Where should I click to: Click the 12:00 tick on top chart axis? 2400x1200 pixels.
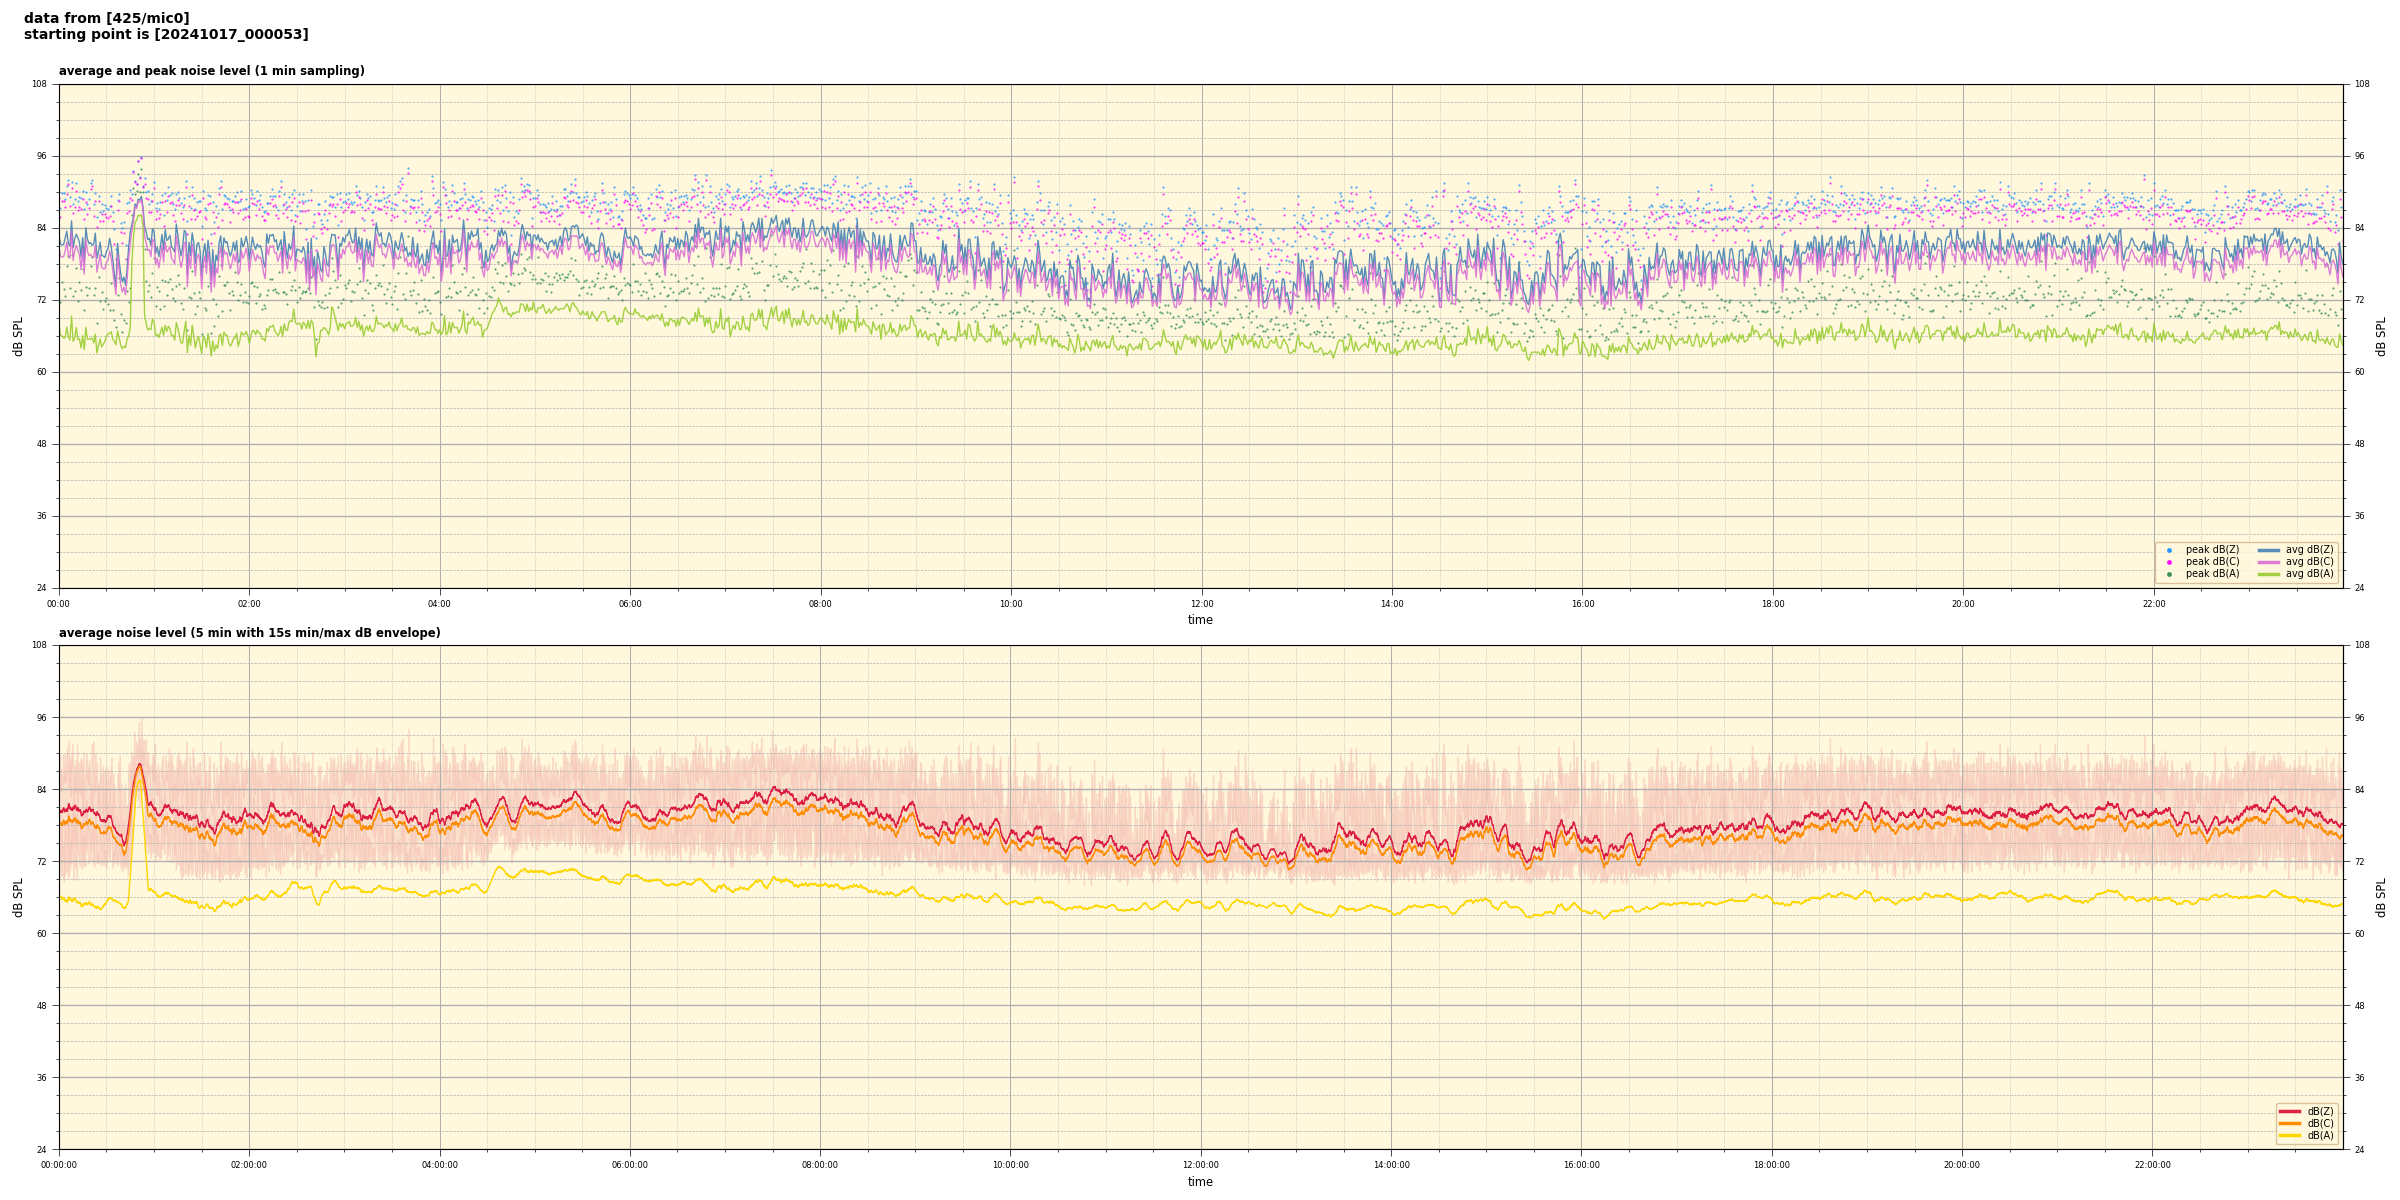click(x=1201, y=604)
